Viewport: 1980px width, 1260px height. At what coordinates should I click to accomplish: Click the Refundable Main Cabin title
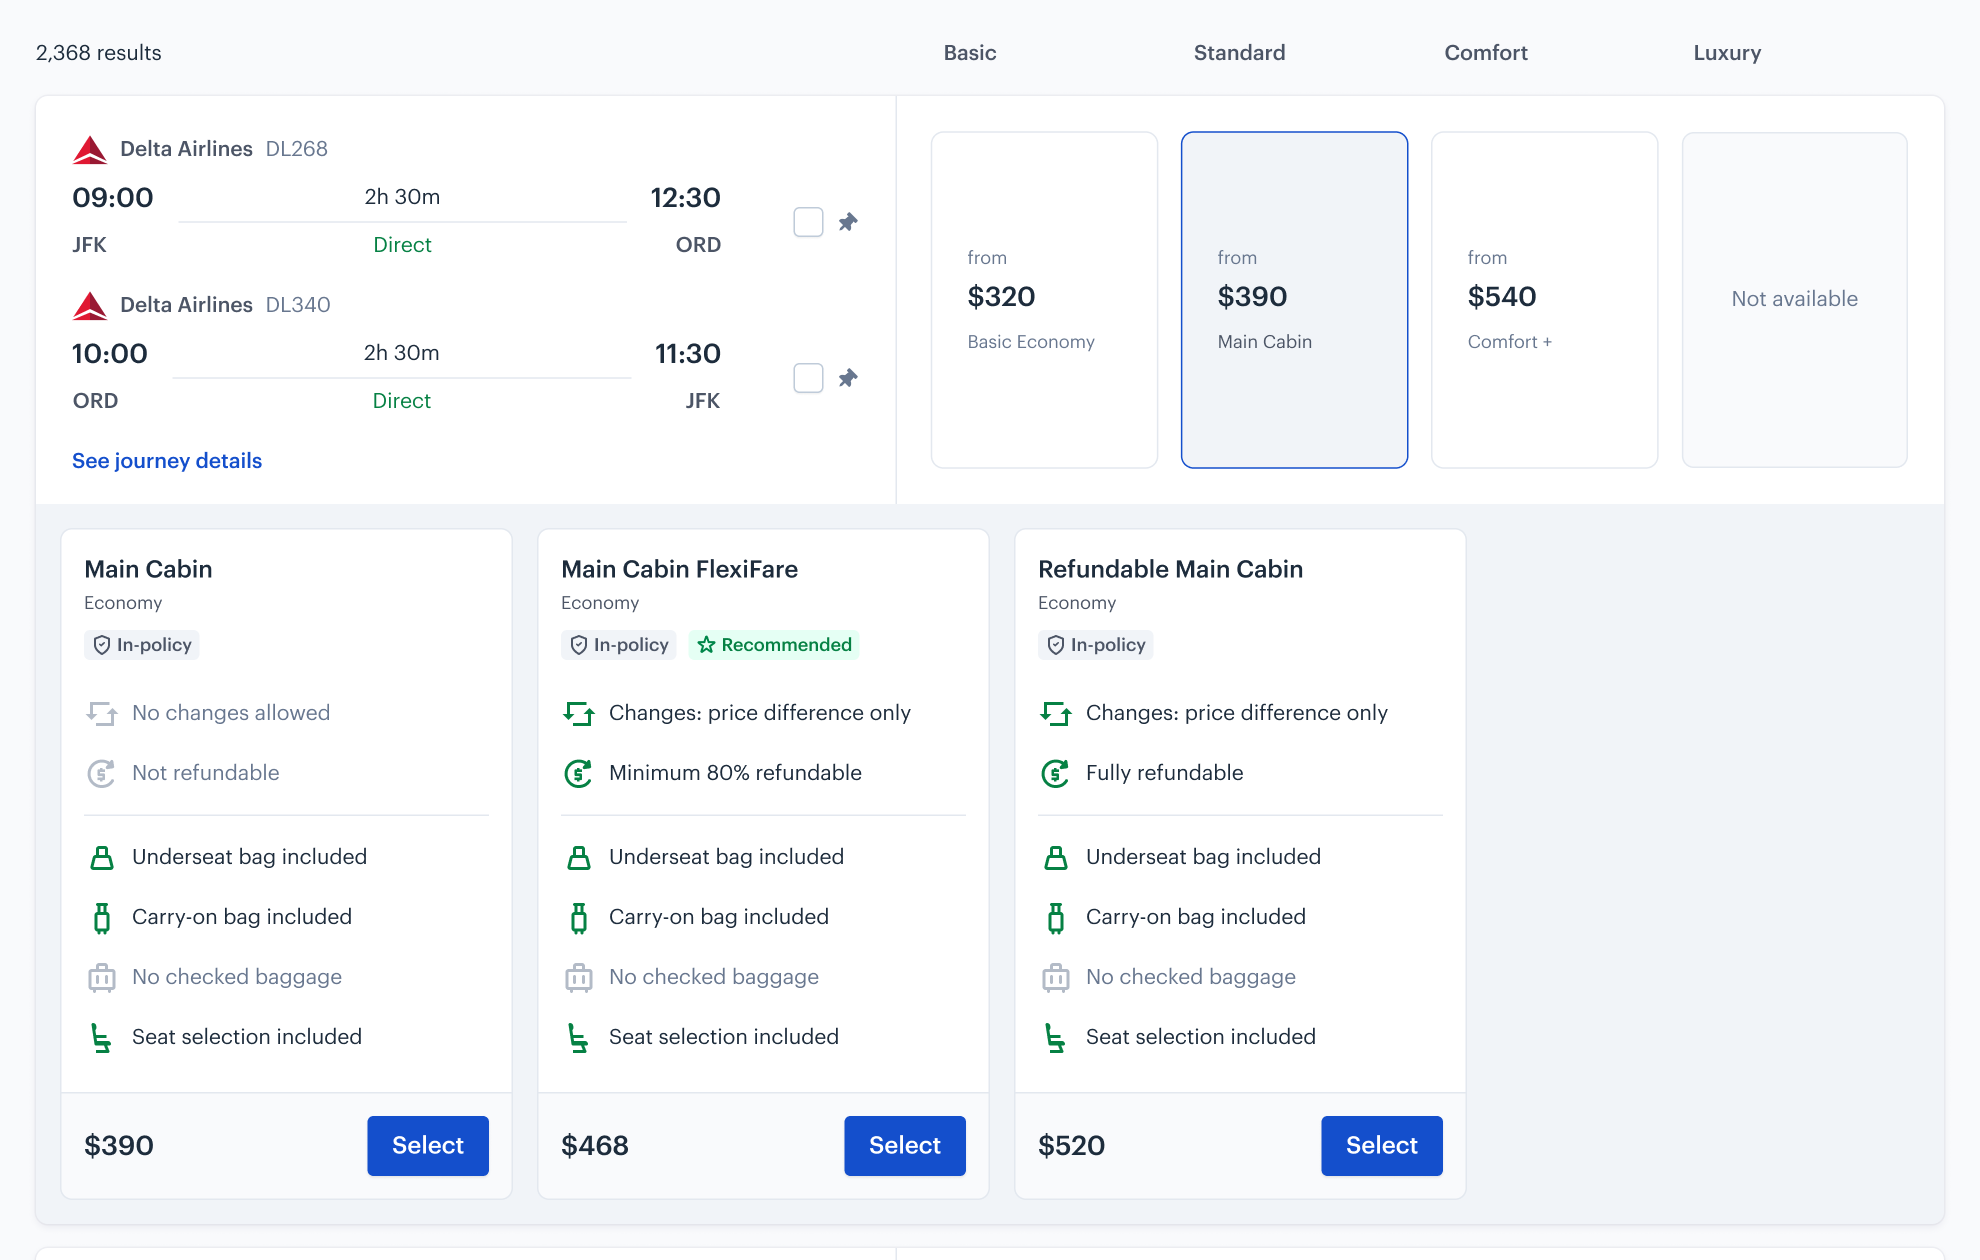[1170, 569]
